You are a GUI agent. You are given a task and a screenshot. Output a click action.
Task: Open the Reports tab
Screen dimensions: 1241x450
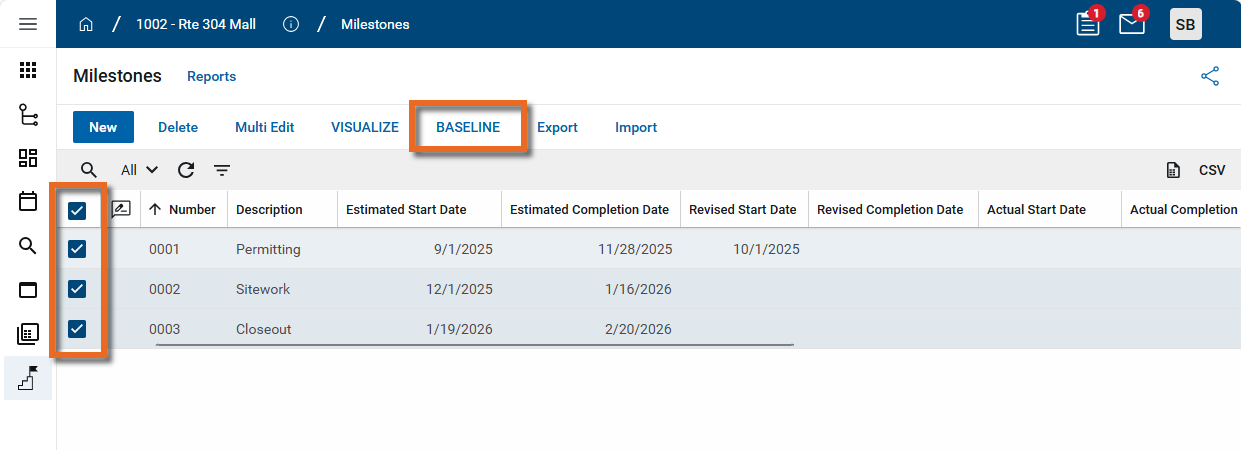coord(211,76)
